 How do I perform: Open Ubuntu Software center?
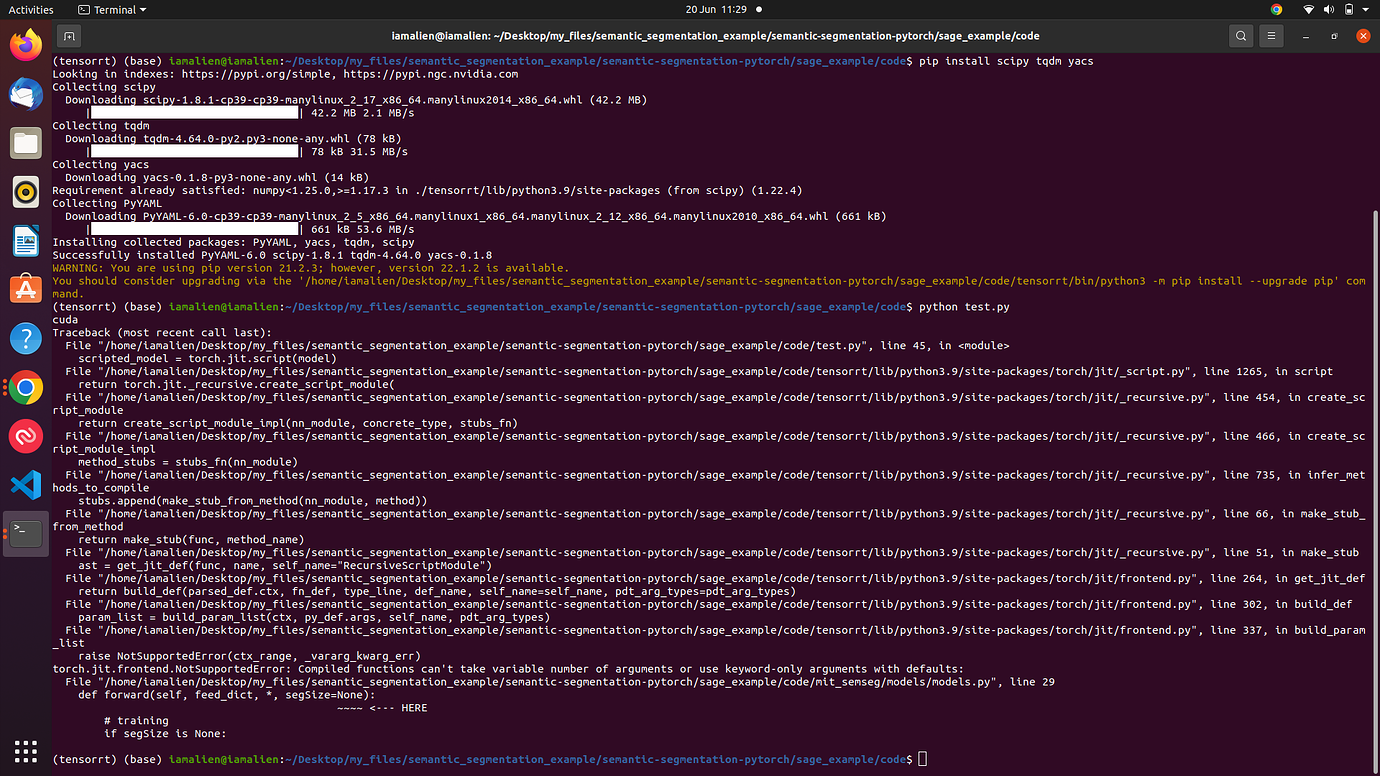click(25, 290)
